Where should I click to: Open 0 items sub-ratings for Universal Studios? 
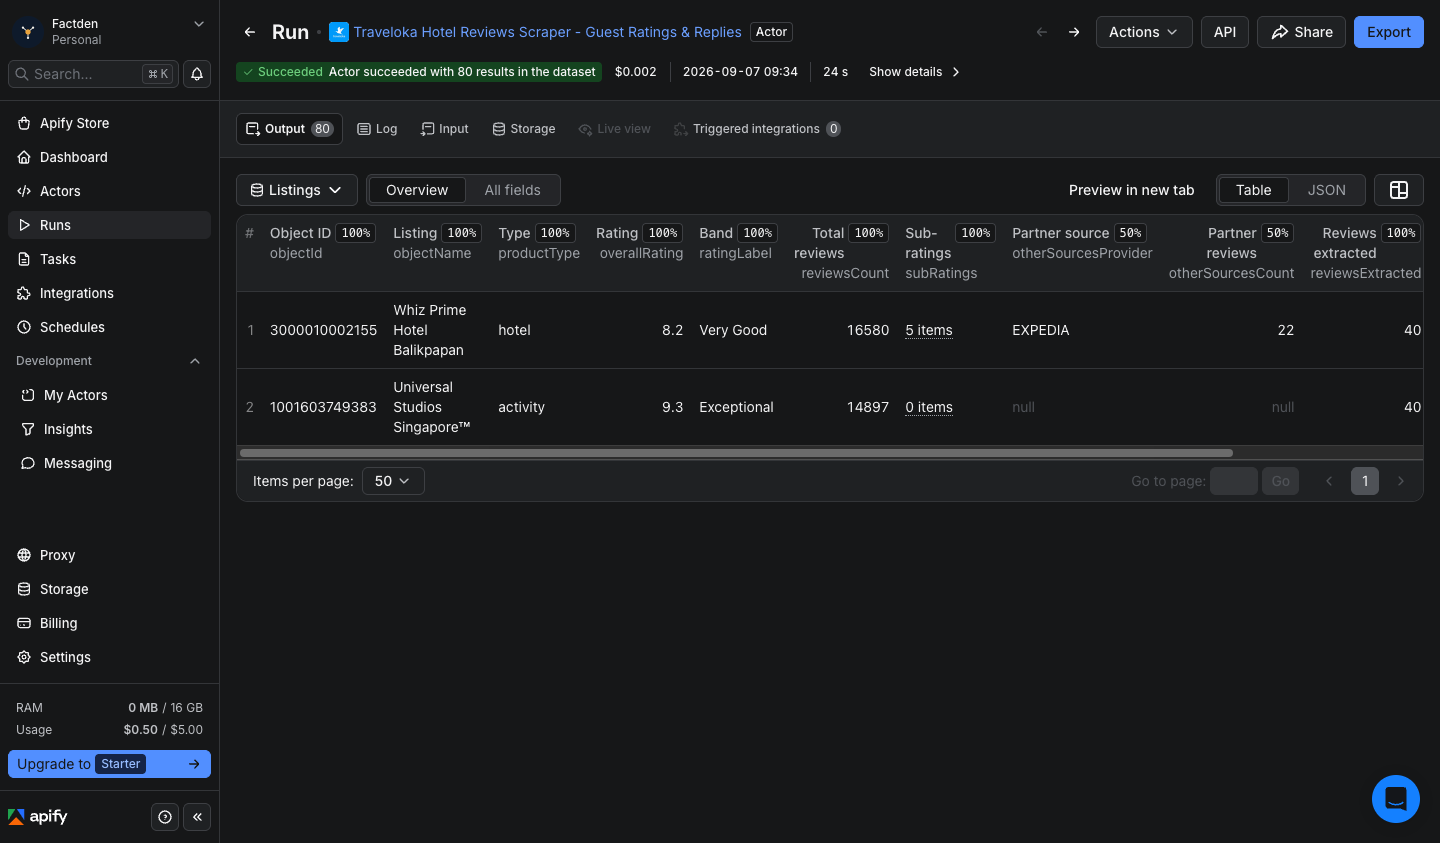tap(929, 407)
